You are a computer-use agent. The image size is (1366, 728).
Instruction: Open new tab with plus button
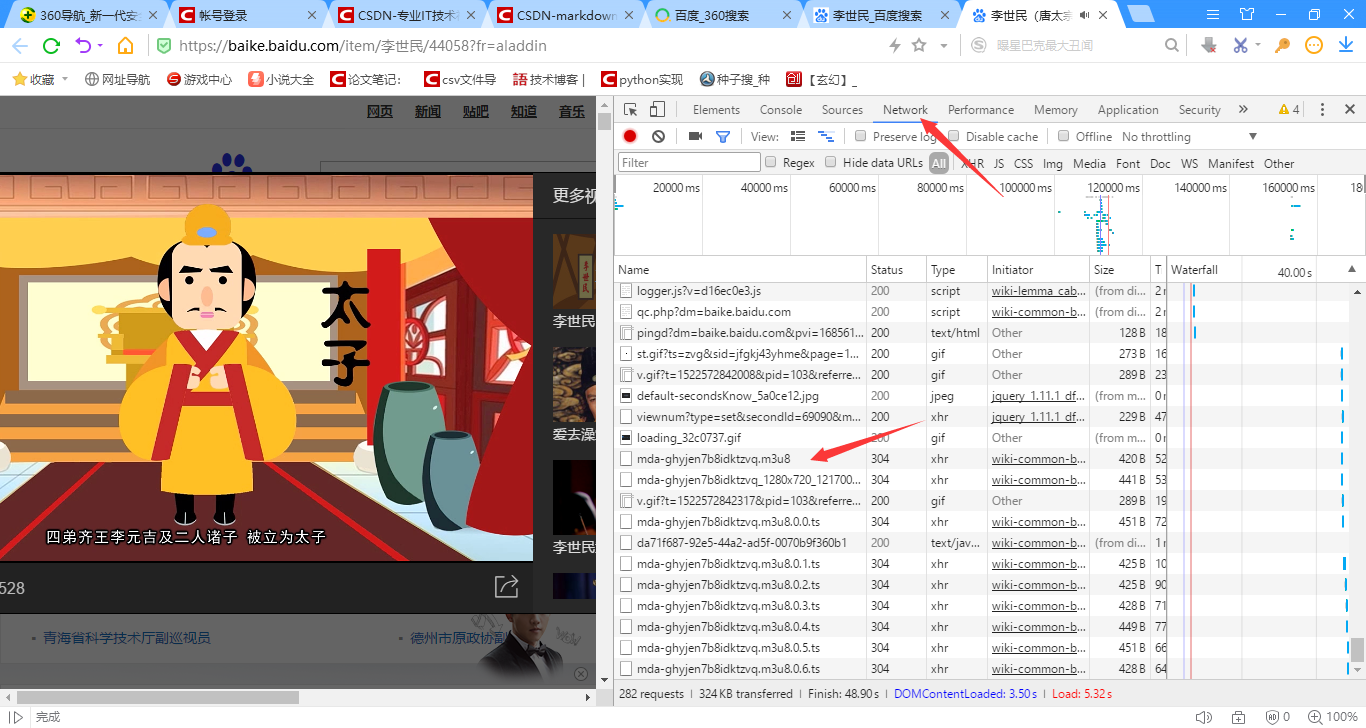(x=1141, y=14)
